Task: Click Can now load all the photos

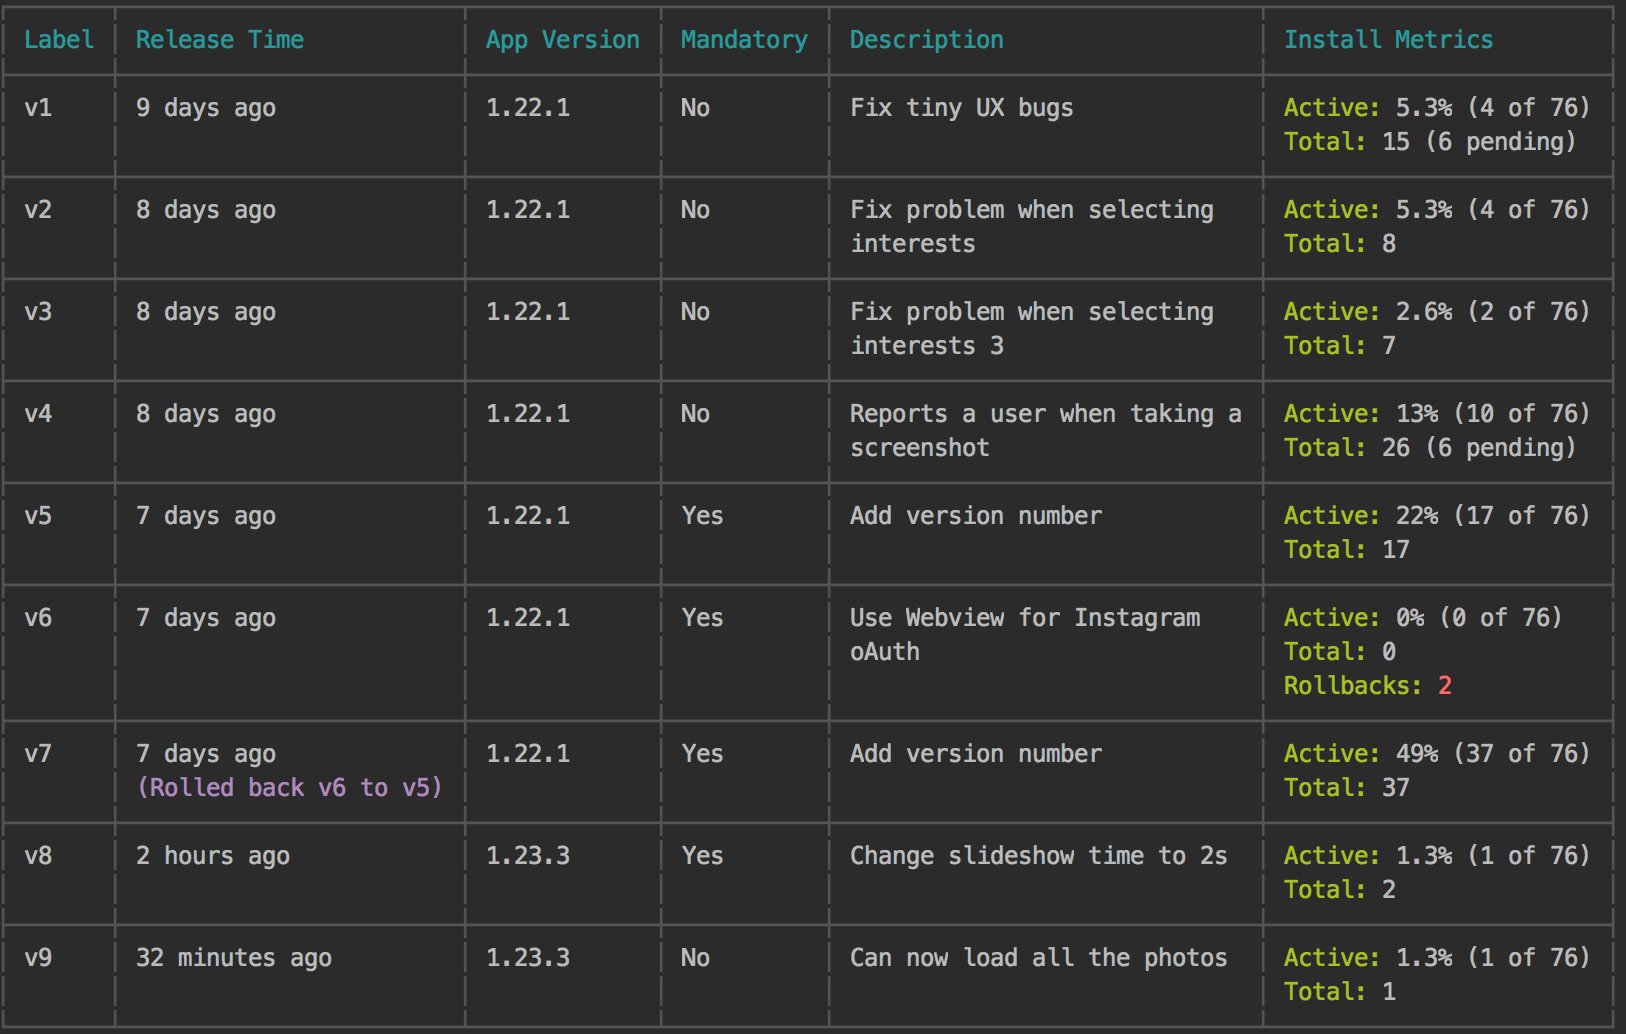Action: [1039, 958]
